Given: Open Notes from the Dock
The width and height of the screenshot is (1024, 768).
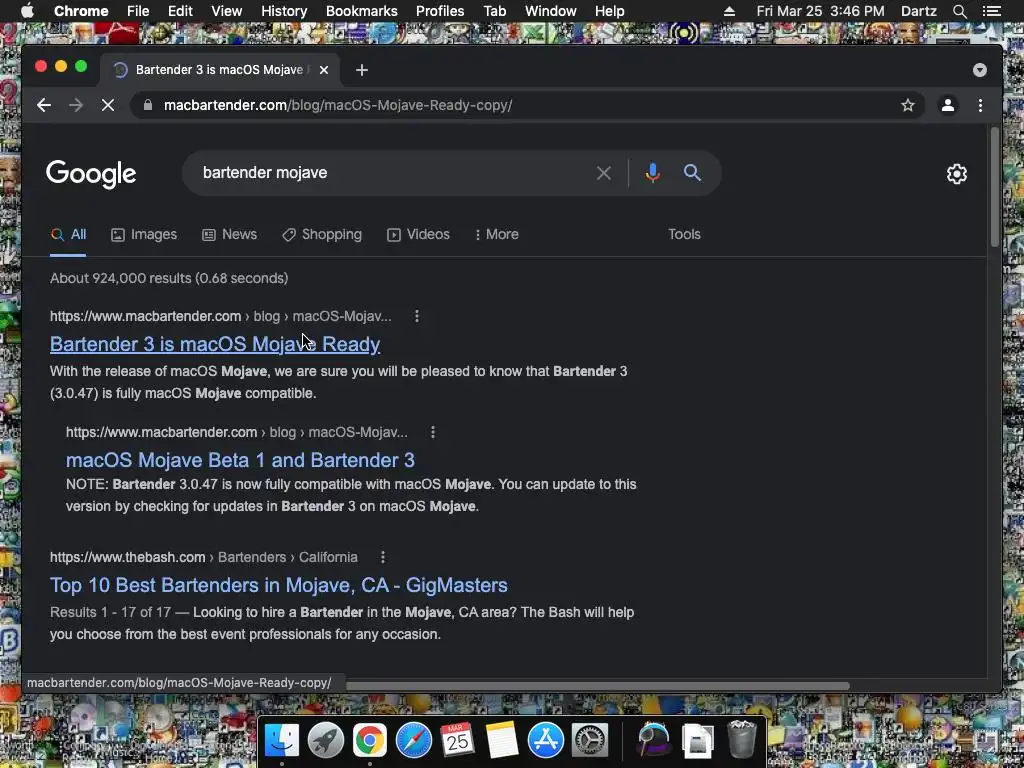Looking at the screenshot, I should click(502, 741).
